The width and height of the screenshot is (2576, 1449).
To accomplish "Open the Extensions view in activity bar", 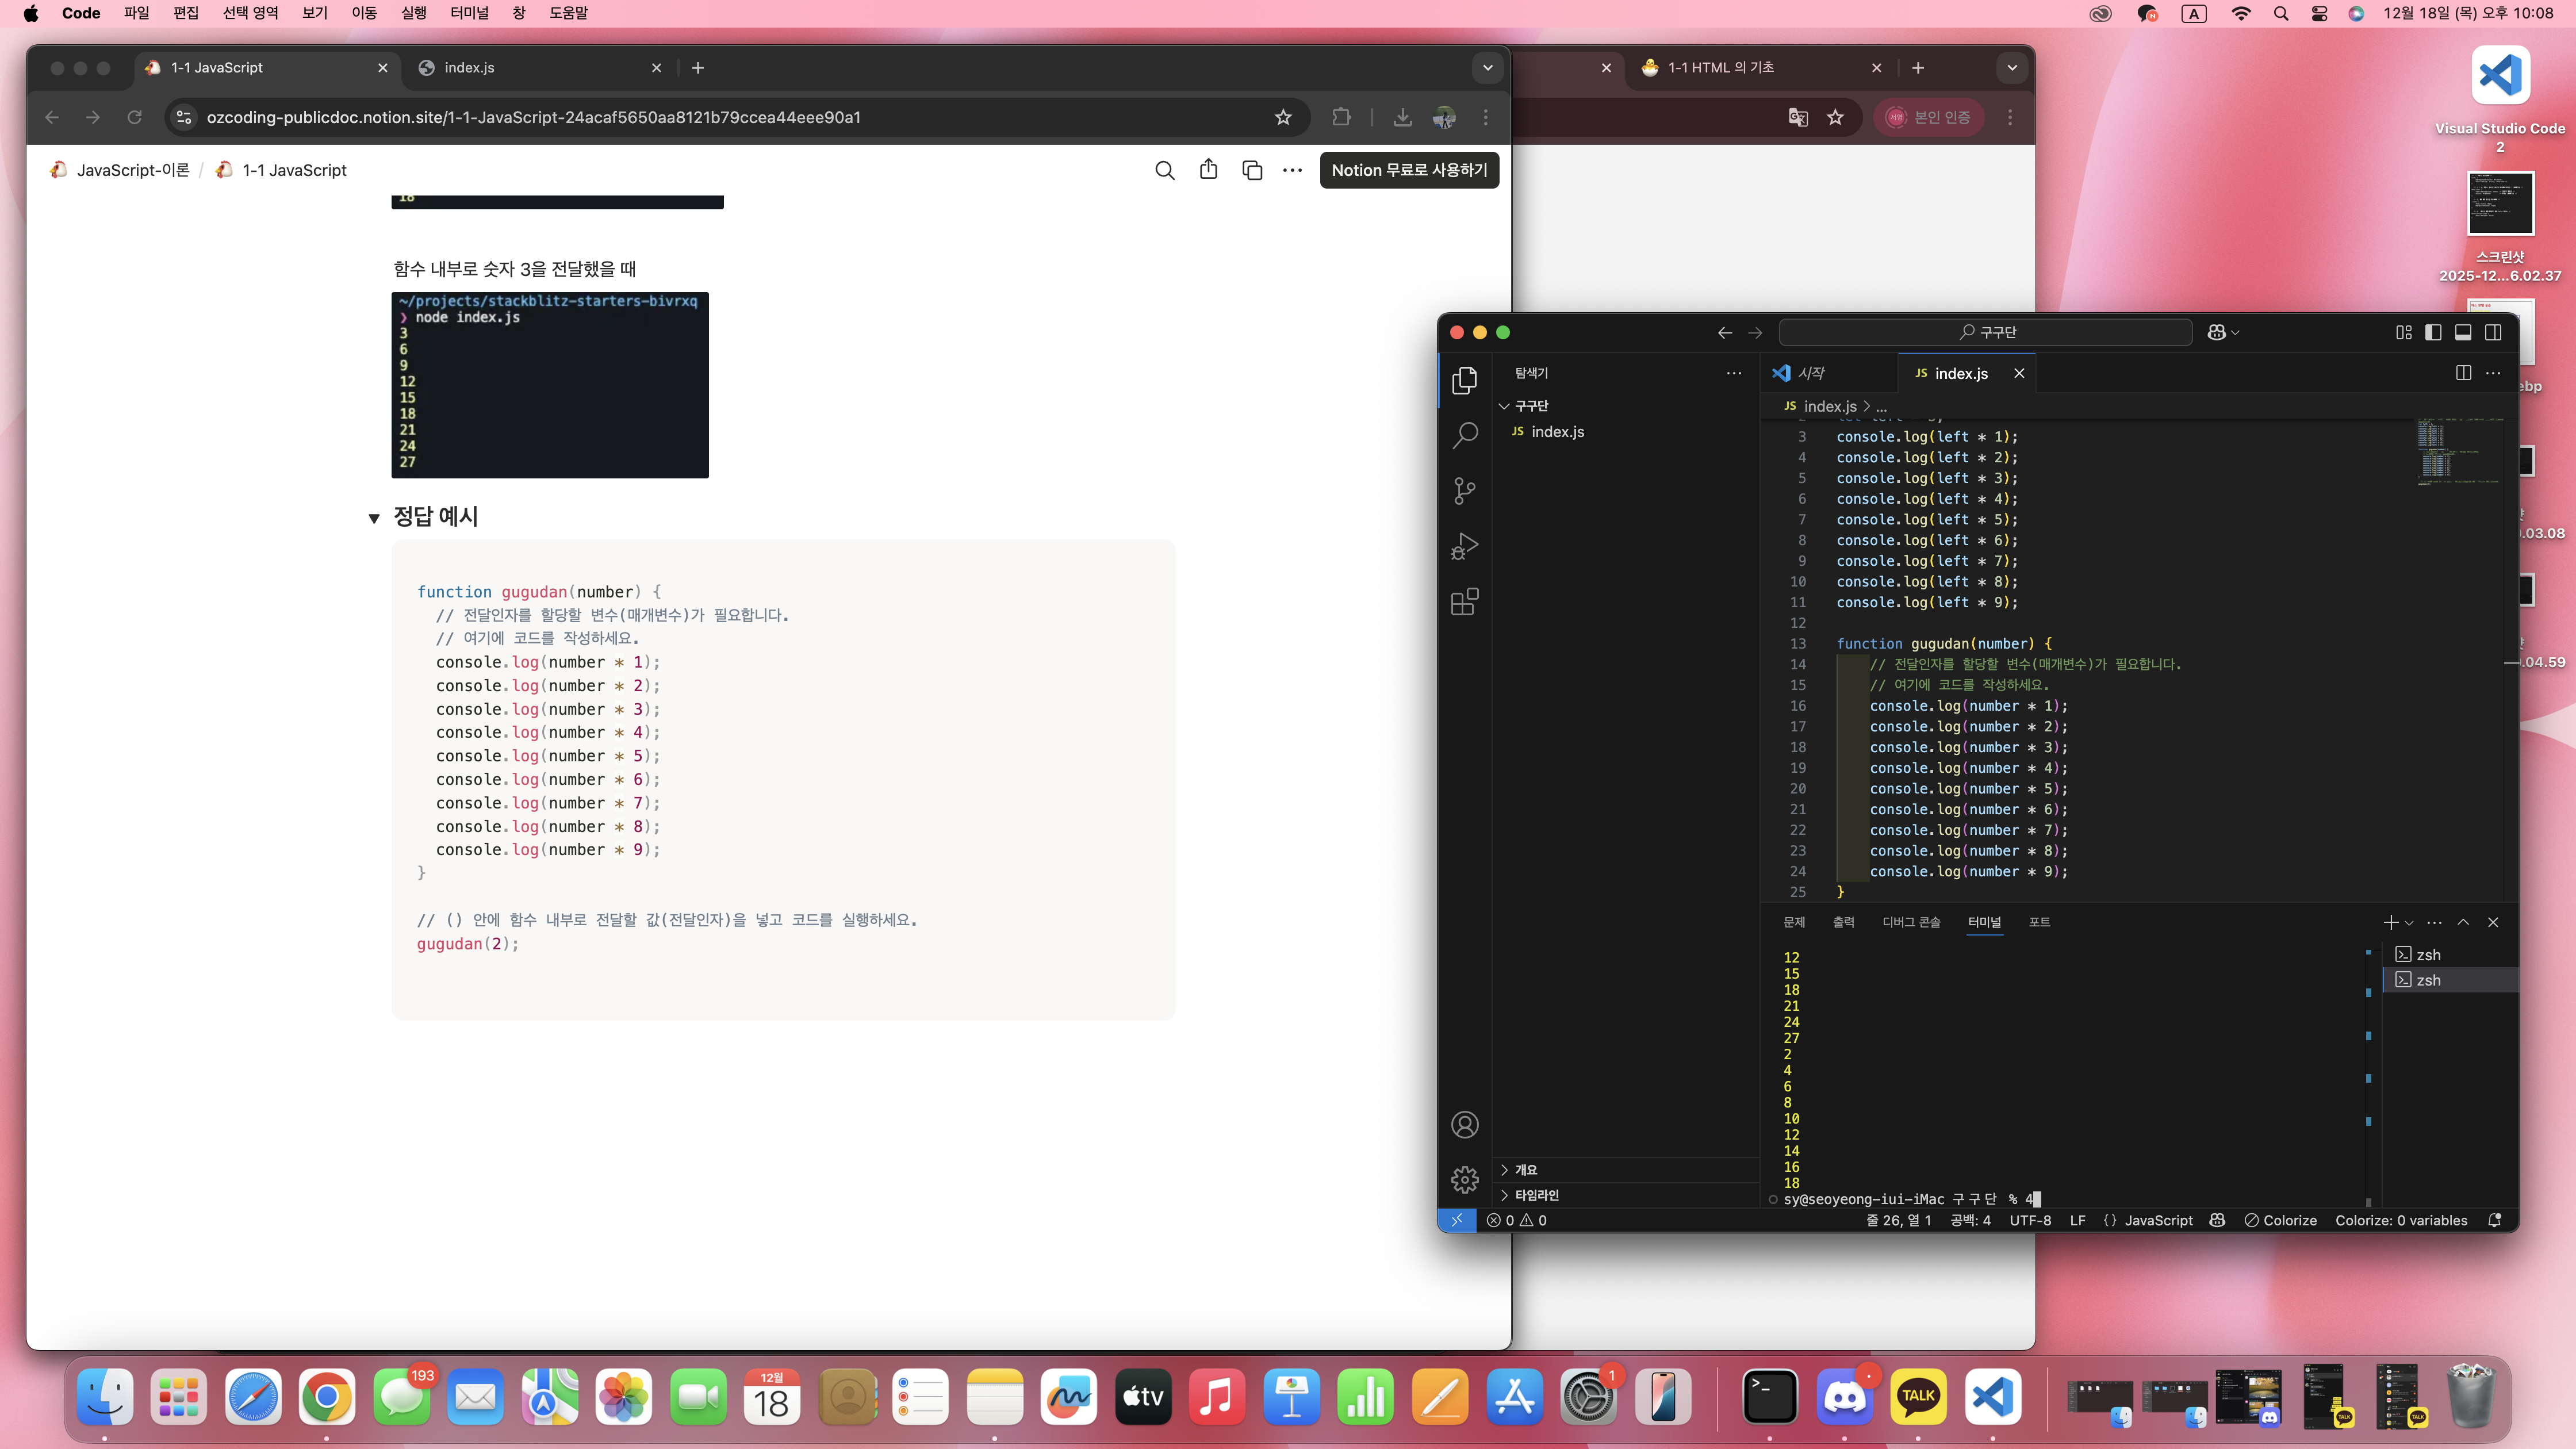I will 1465,602.
